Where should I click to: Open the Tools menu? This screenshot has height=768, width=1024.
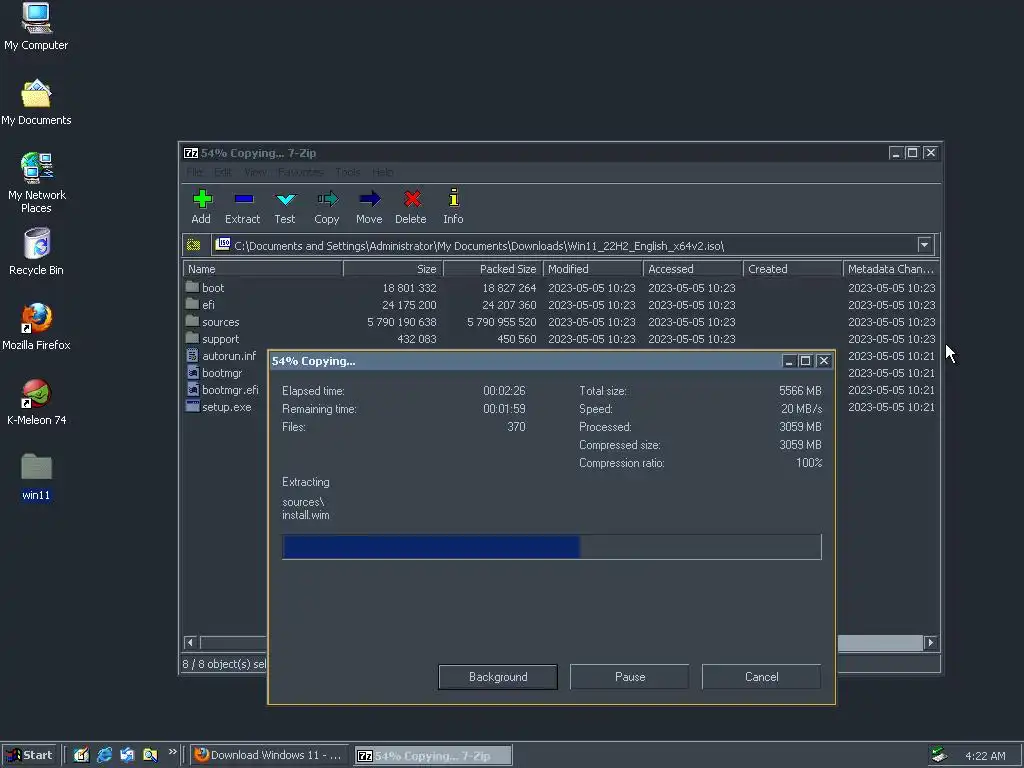coord(347,172)
